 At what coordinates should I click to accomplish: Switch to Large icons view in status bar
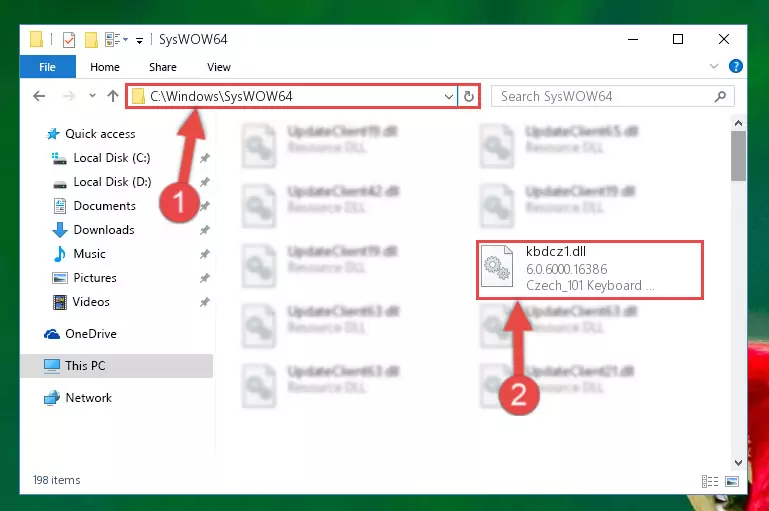tap(732, 482)
